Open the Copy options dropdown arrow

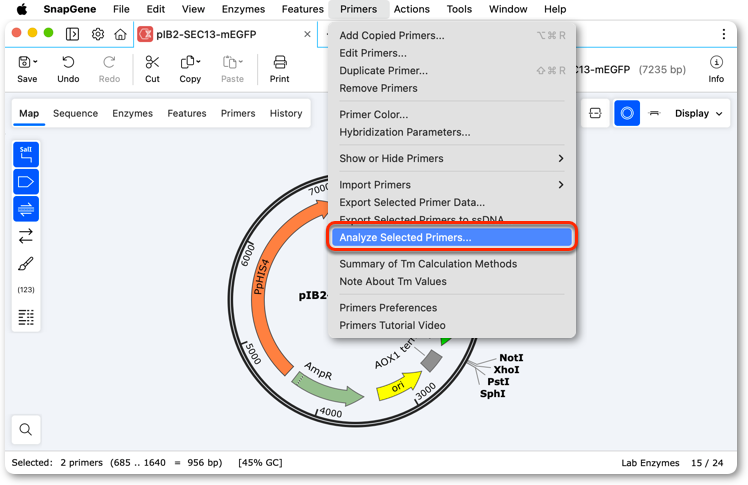[198, 62]
